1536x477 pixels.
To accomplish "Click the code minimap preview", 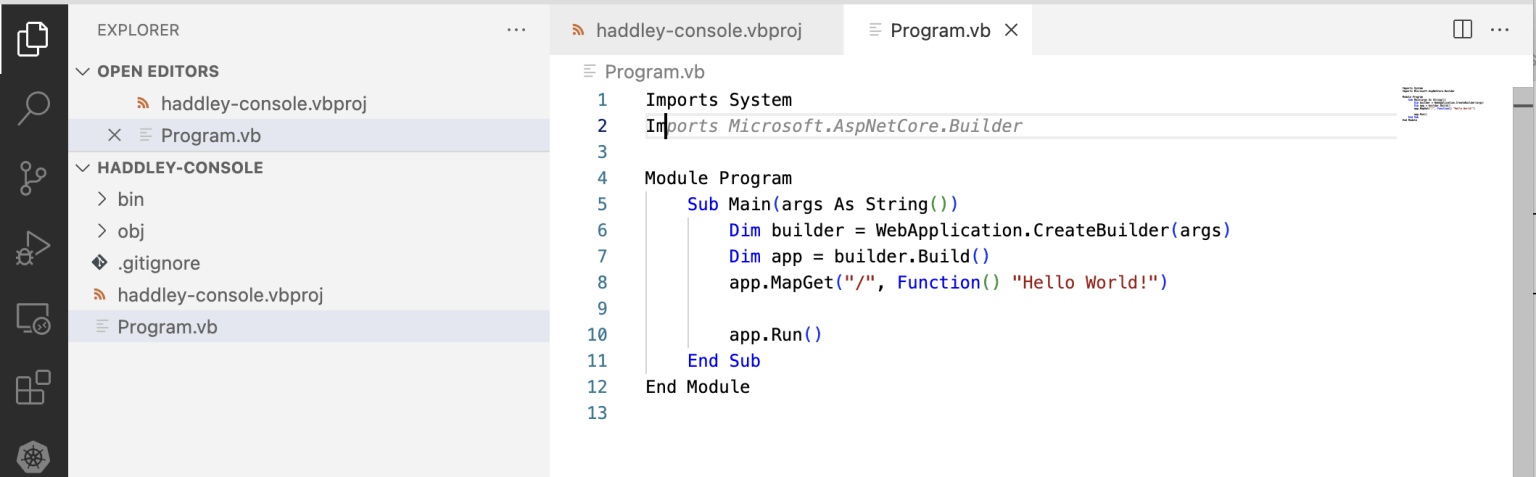I will [1443, 105].
